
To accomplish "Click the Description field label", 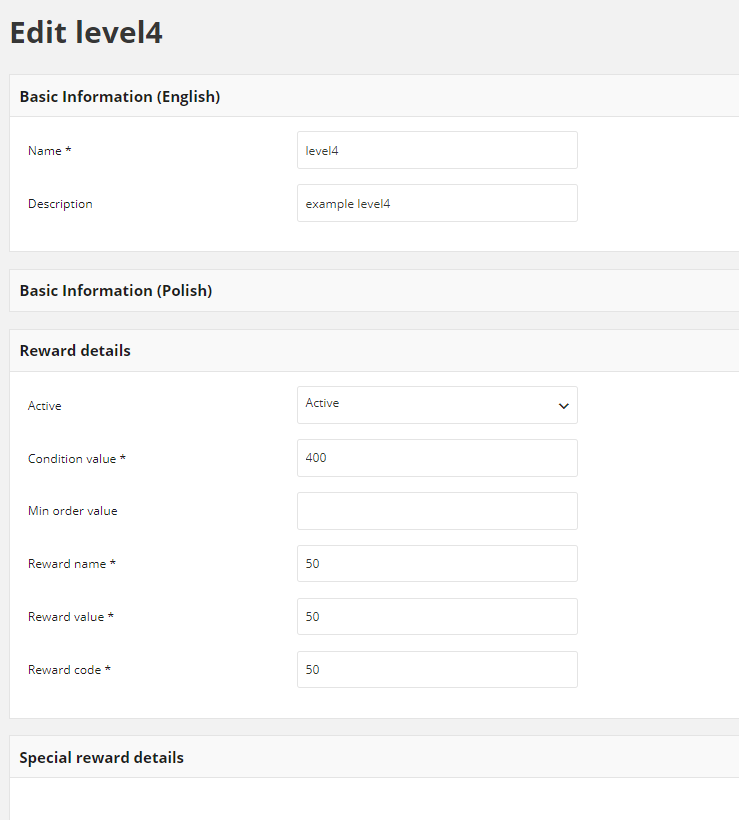I will 60,204.
